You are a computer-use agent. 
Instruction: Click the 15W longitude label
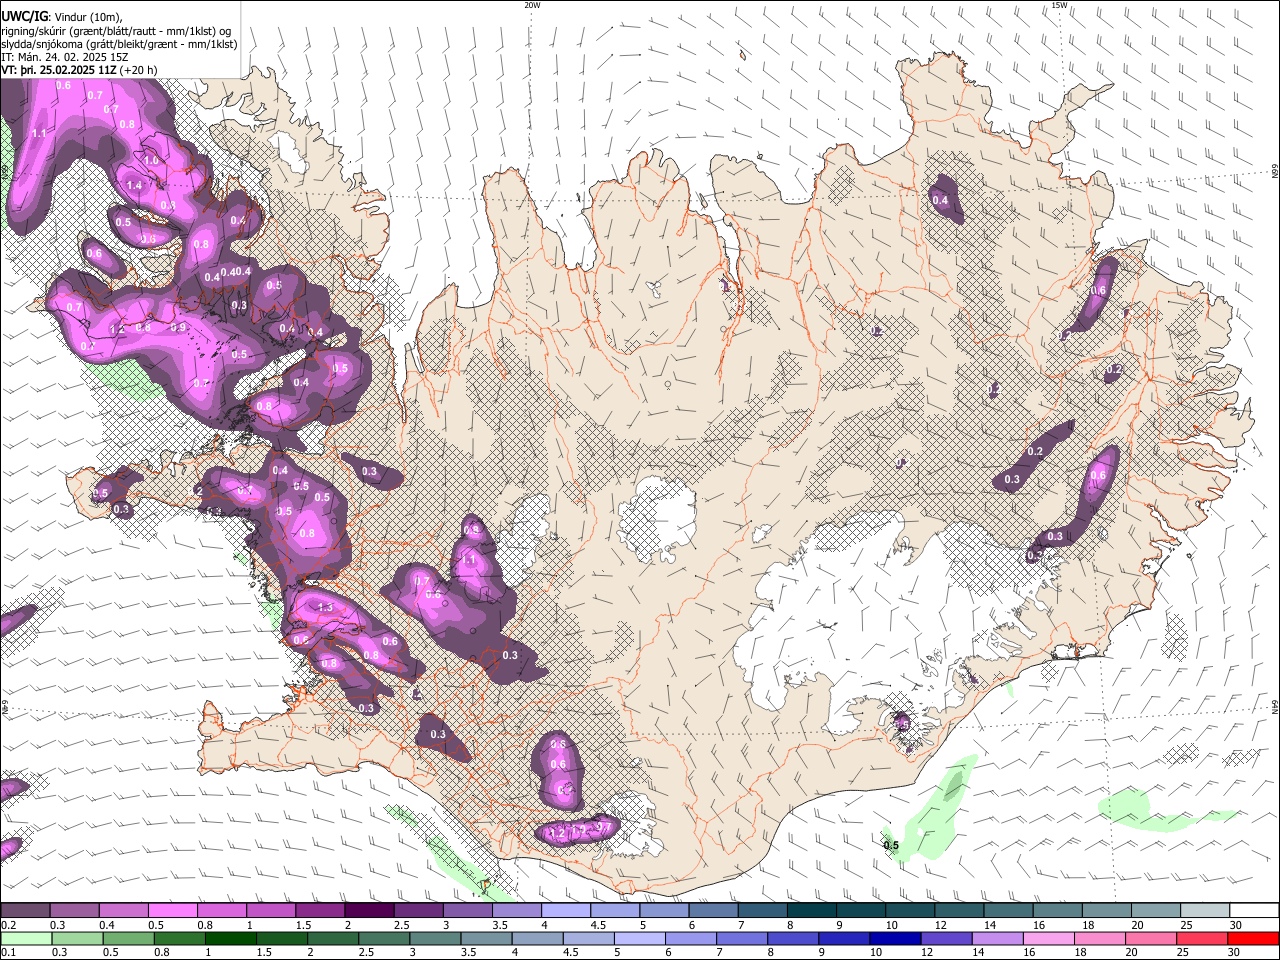coord(1059,5)
